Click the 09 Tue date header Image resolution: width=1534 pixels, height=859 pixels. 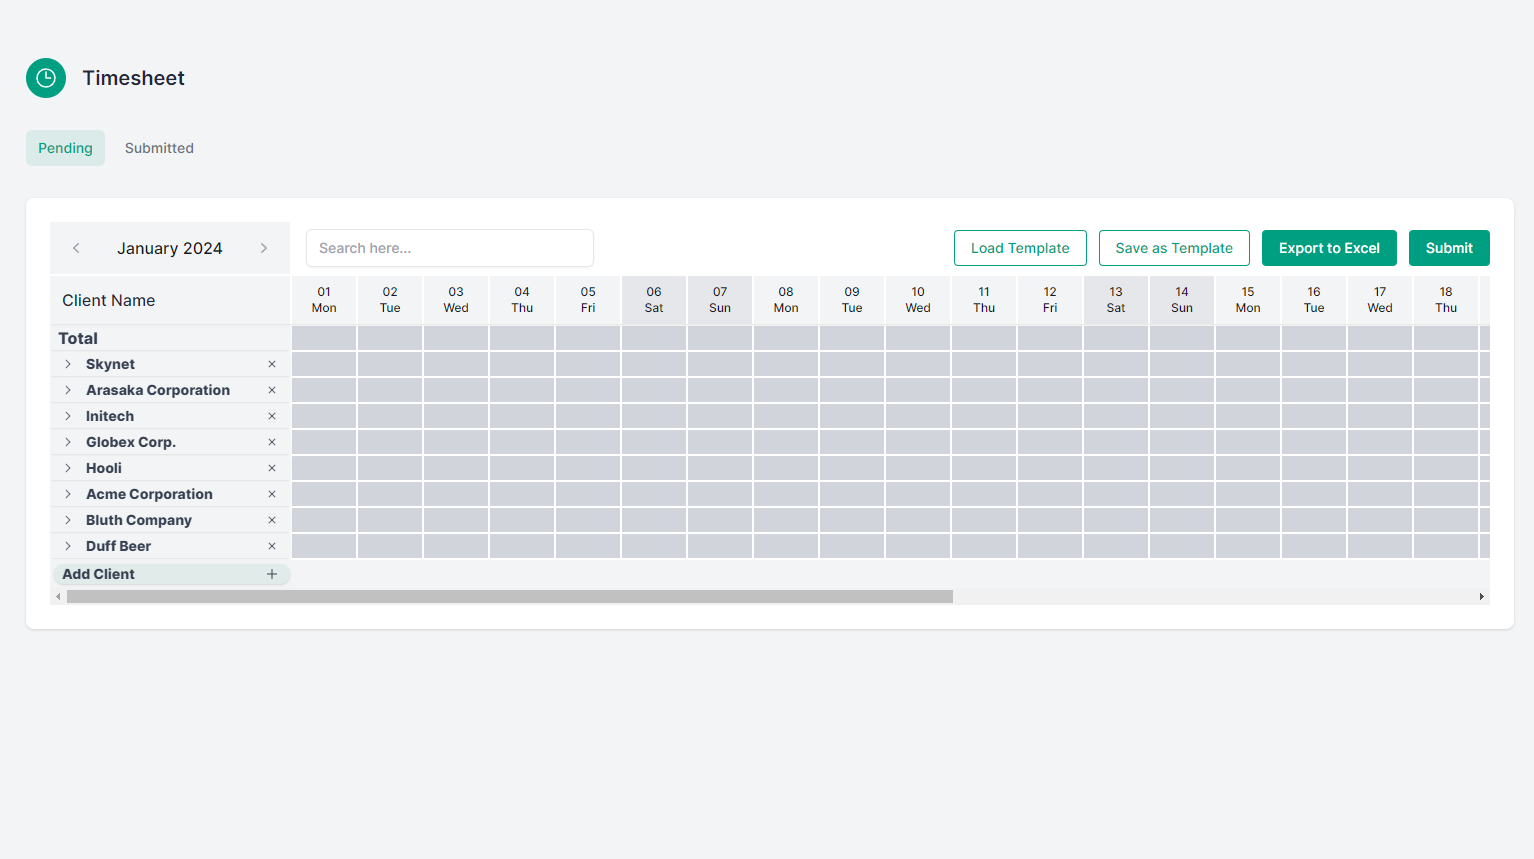[852, 300]
